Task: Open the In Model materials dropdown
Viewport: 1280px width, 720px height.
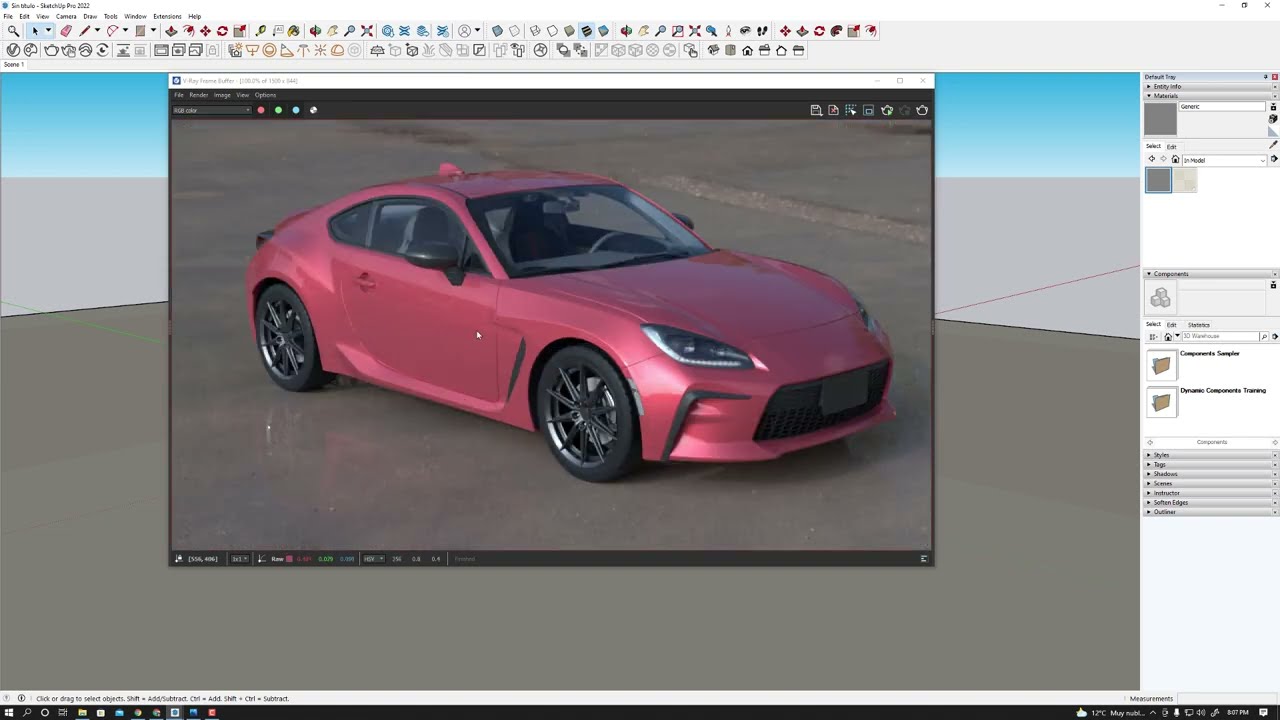Action: pyautogui.click(x=1225, y=160)
